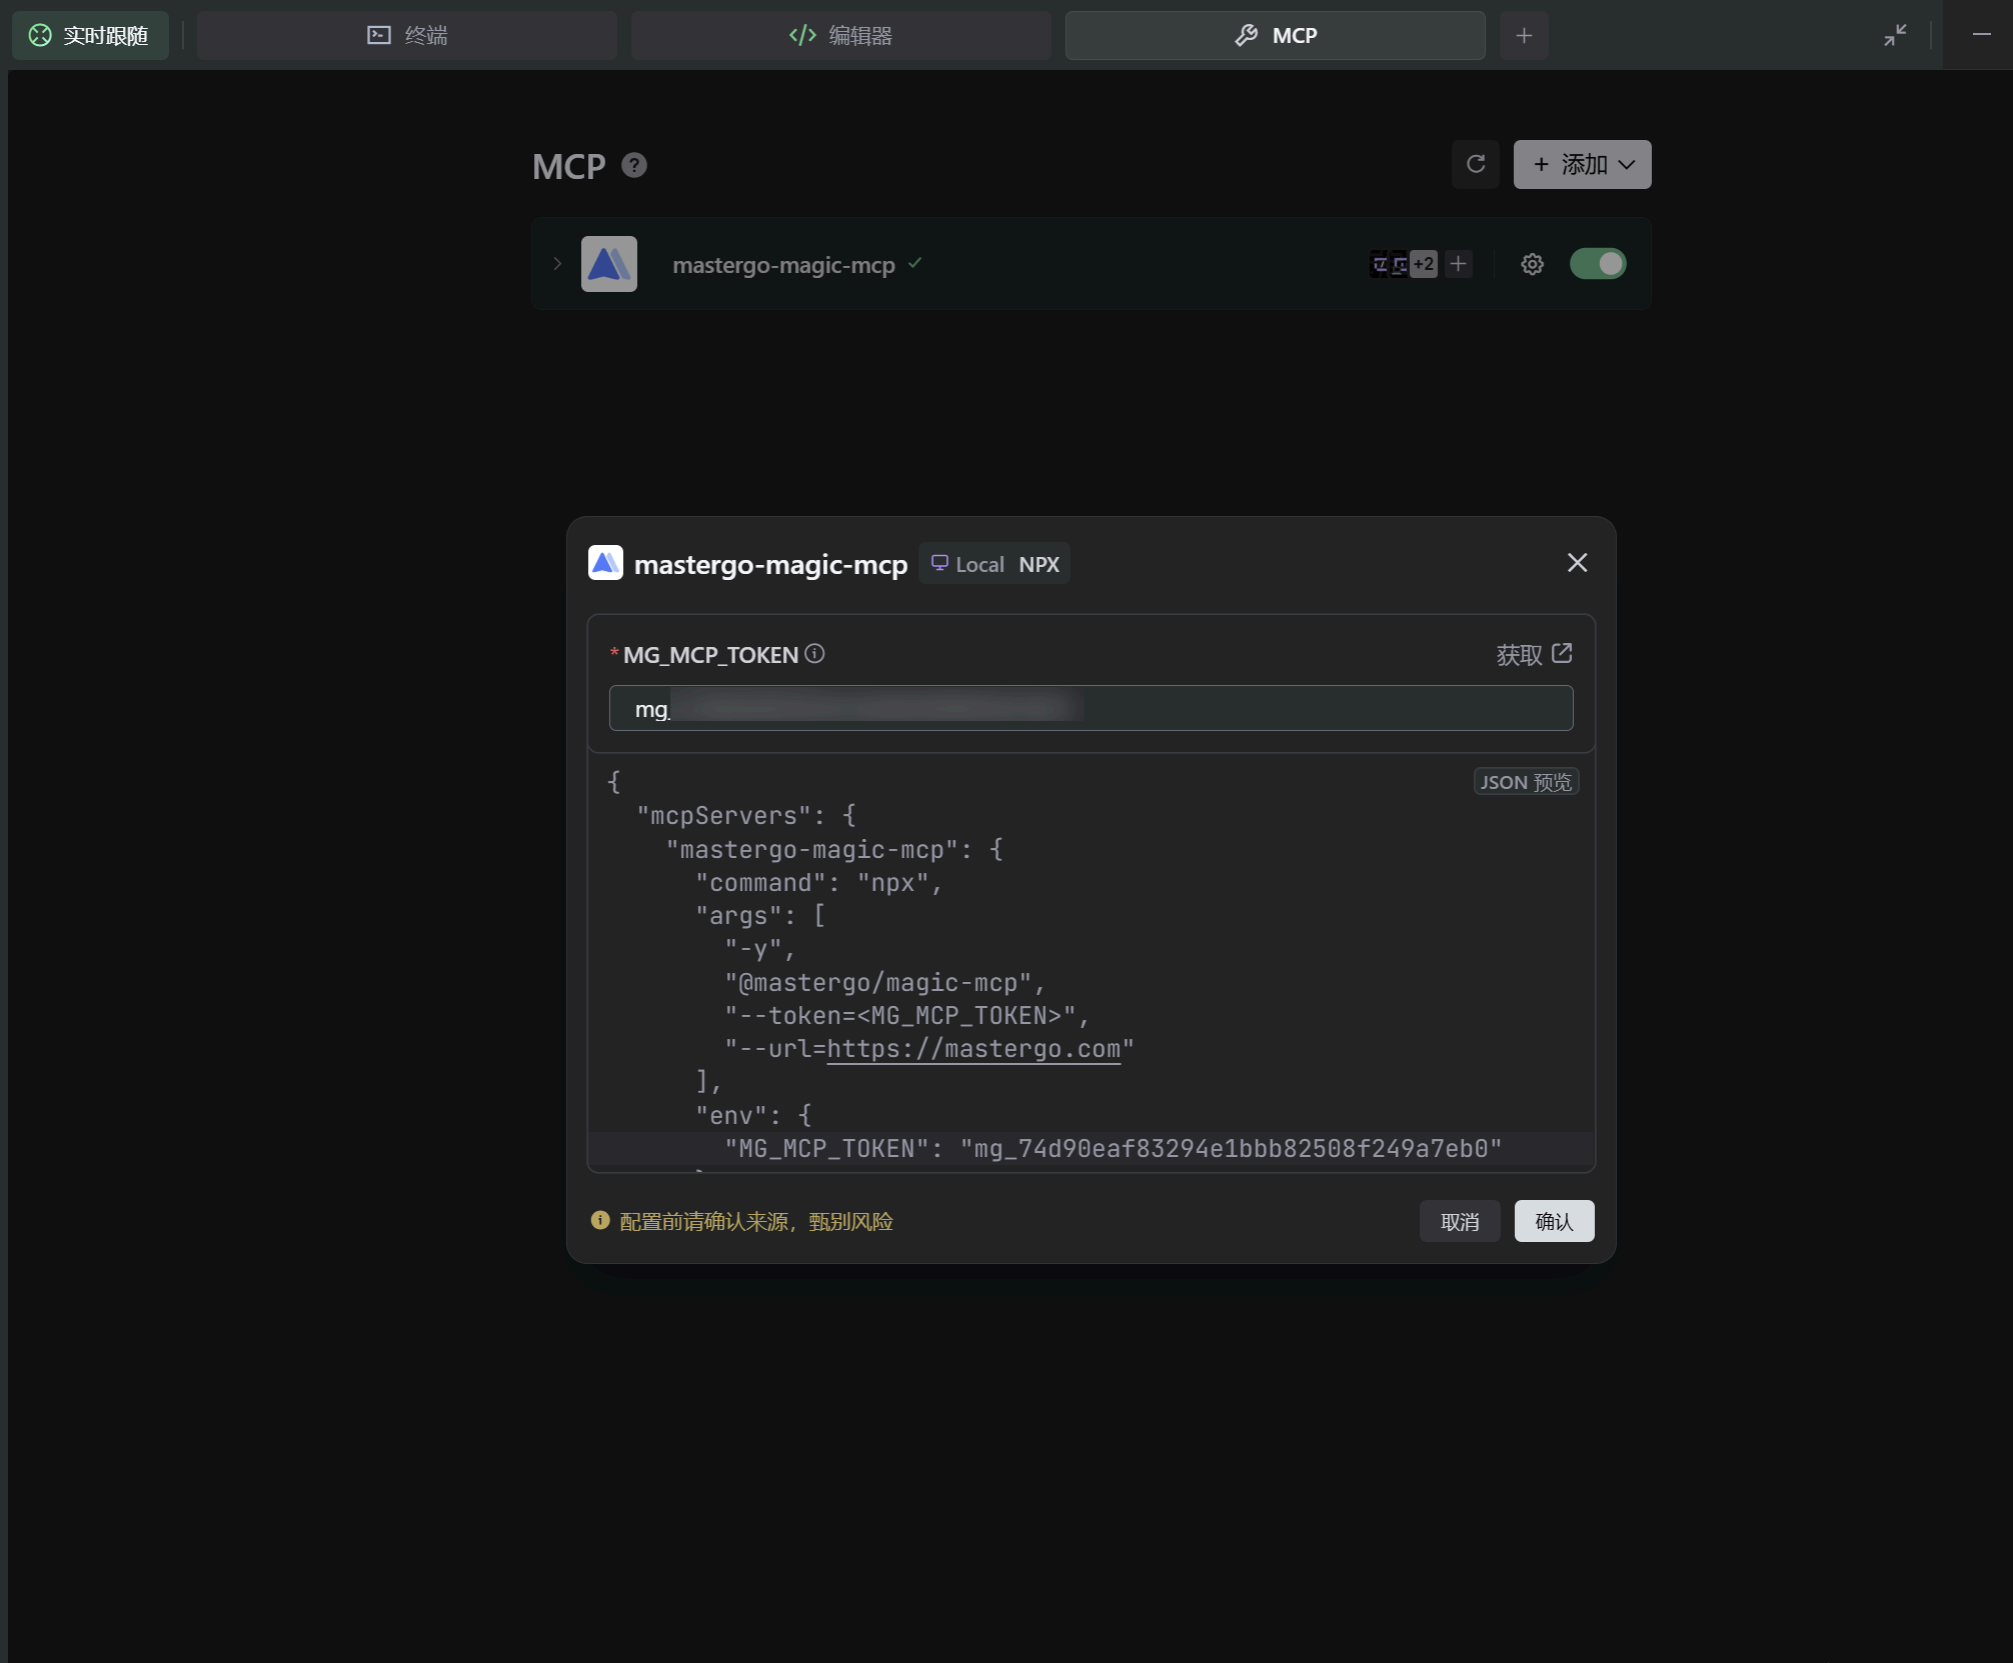
Task: Click the mastergo logo in server list
Action: [x=609, y=264]
